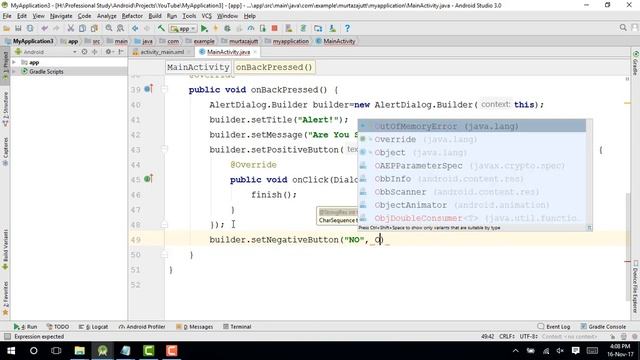Open the Run tool window
Image resolution: width=640 pixels, height=360 pixels.
pos(25,327)
